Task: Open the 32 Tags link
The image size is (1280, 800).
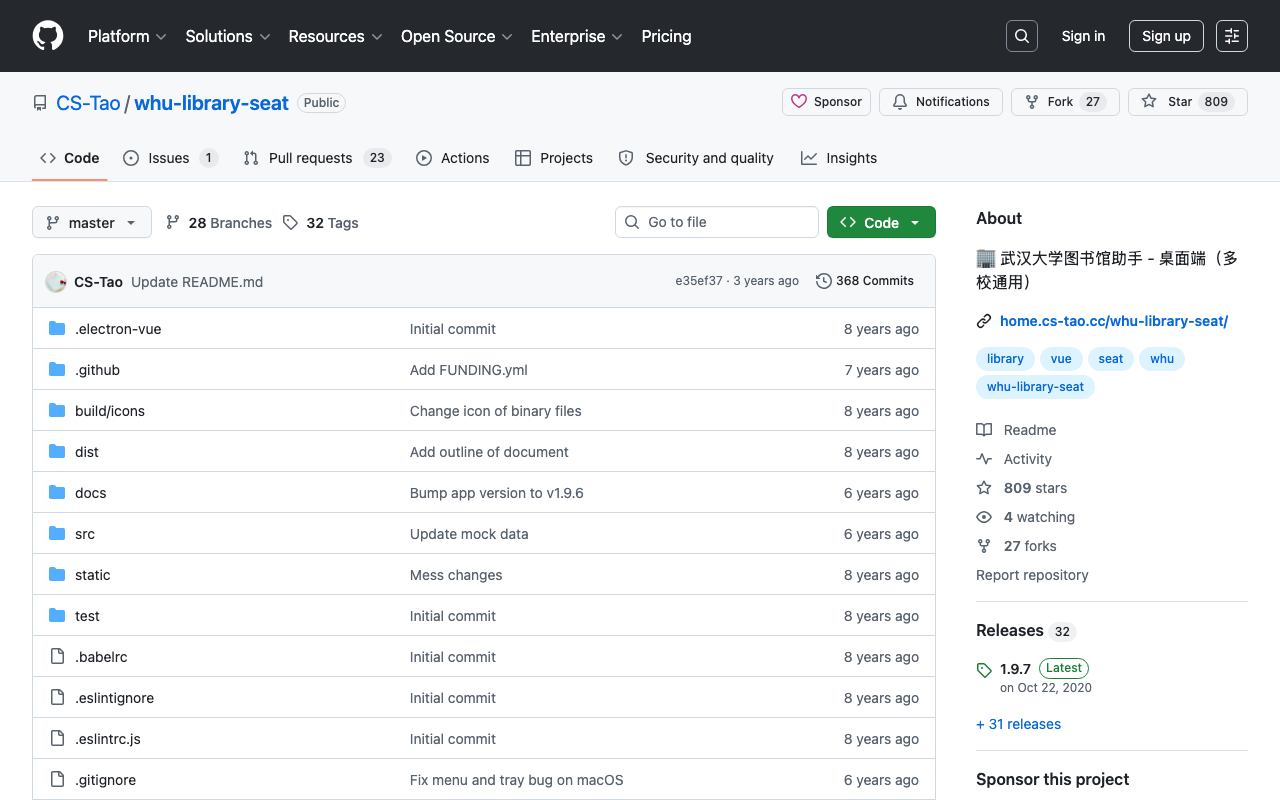Action: [x=320, y=223]
